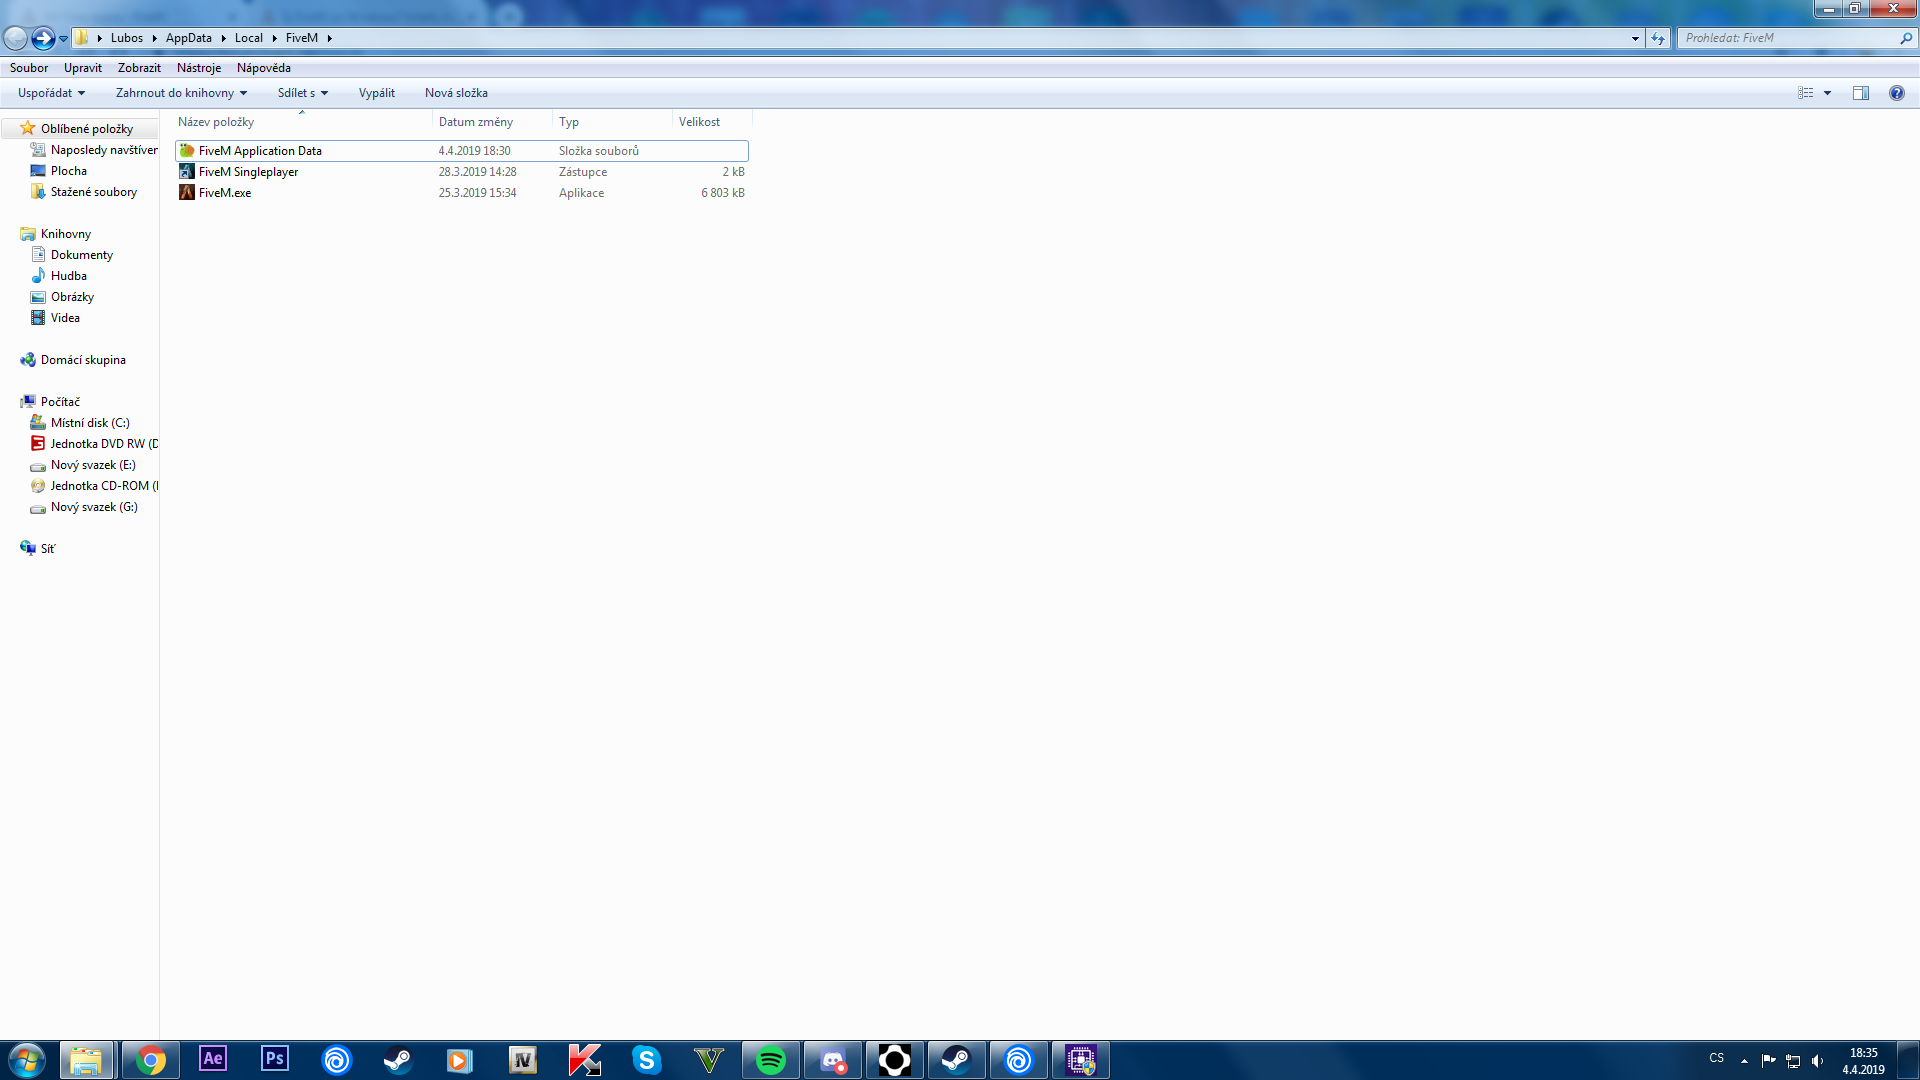Open the FiveM Application Data folder
Screen dimensions: 1920x1080
coord(258,150)
